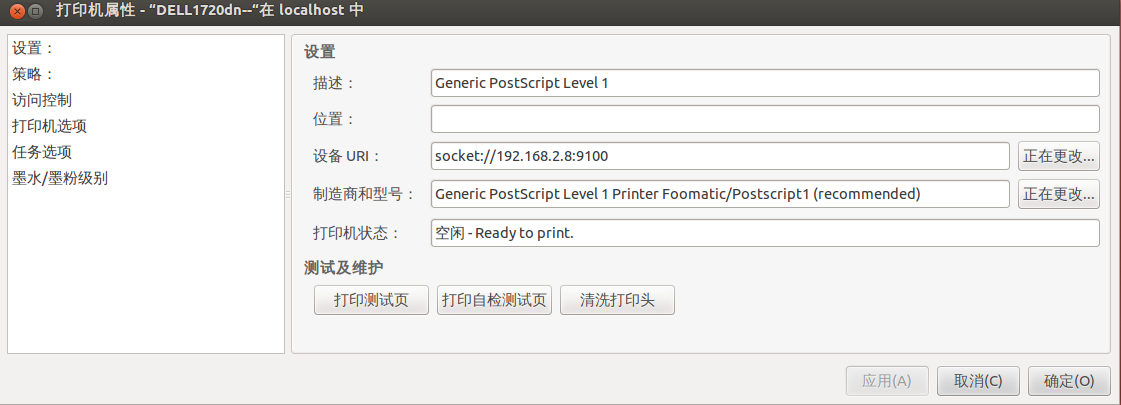
Task: Click the 打印机状态 Ready to print field
Action: click(765, 233)
